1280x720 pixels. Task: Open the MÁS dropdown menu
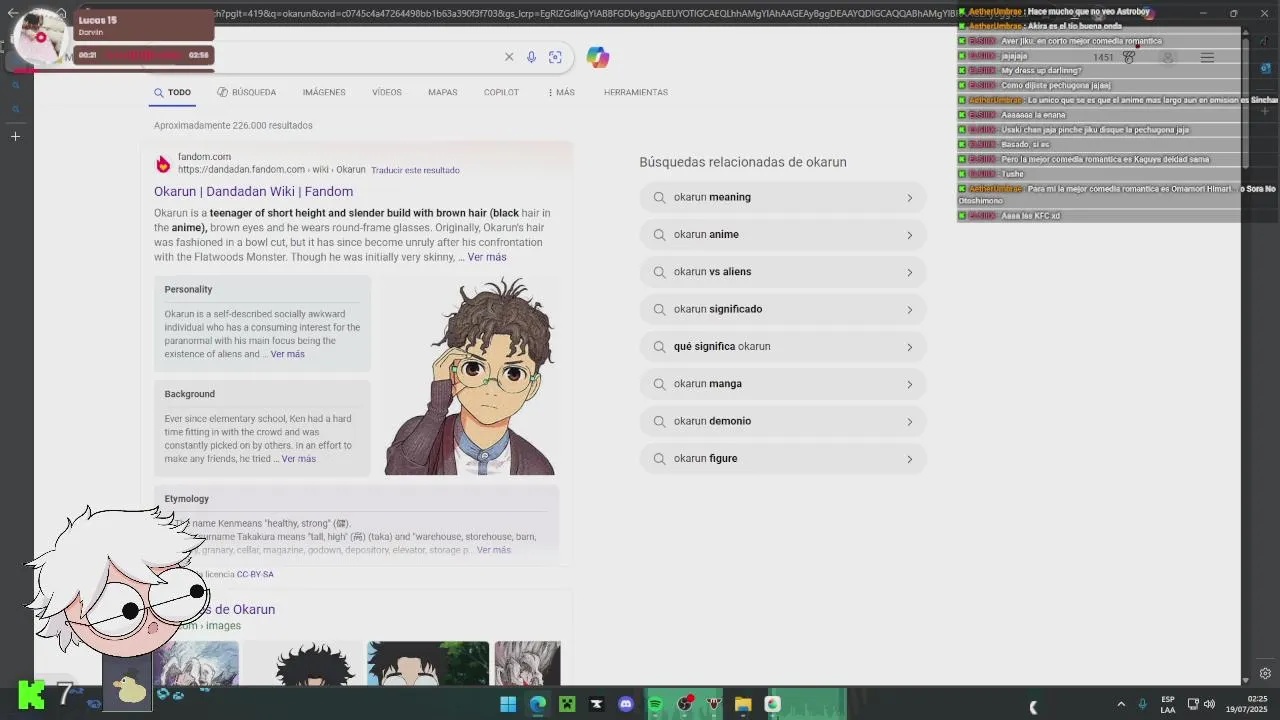point(561,92)
